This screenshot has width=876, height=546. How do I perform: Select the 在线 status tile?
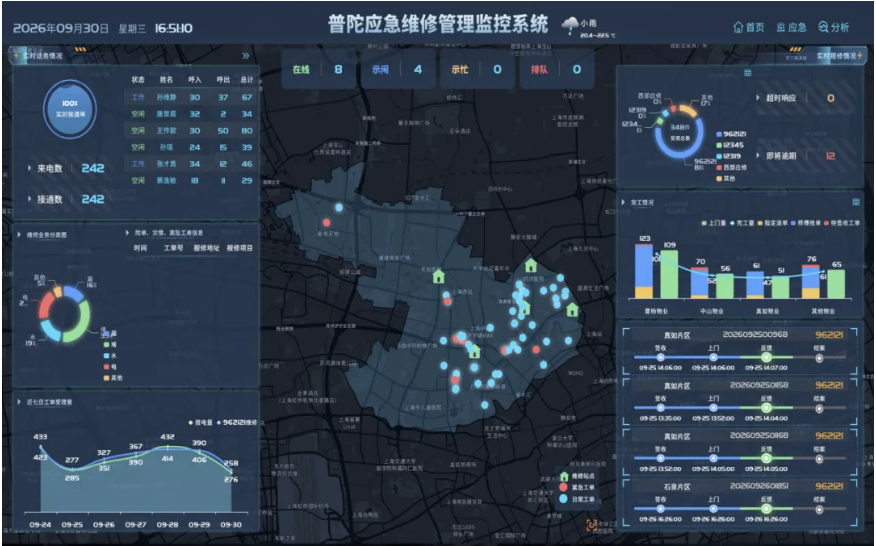tap(318, 69)
